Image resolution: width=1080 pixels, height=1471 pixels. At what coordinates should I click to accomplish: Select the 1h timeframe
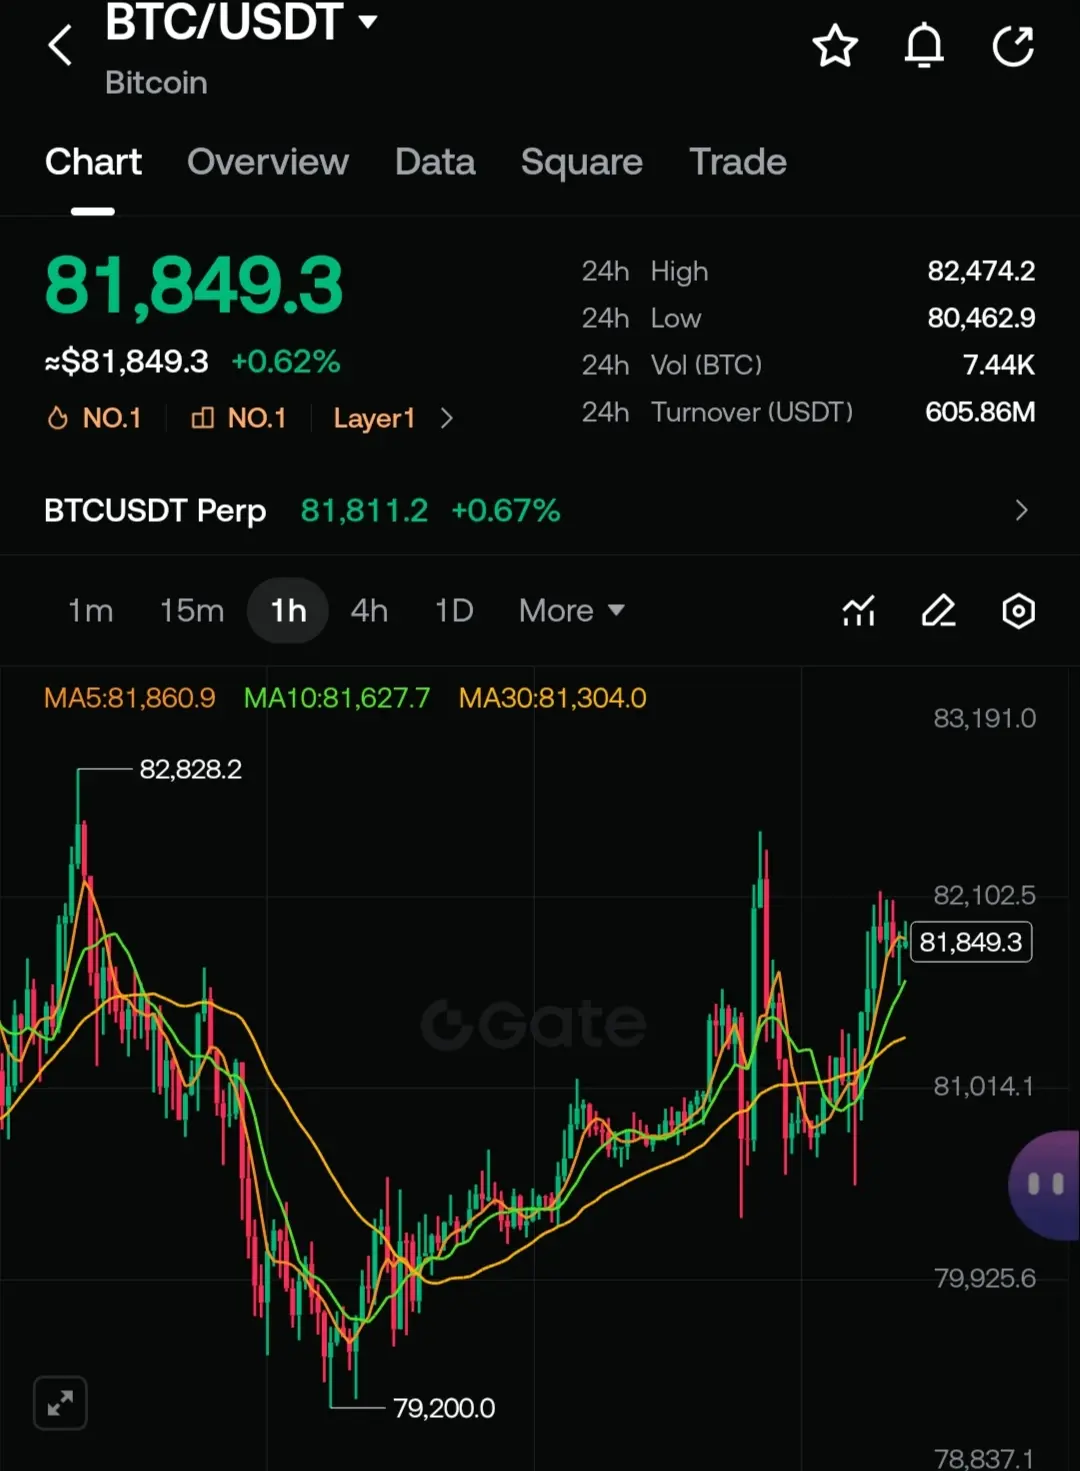pyautogui.click(x=288, y=610)
